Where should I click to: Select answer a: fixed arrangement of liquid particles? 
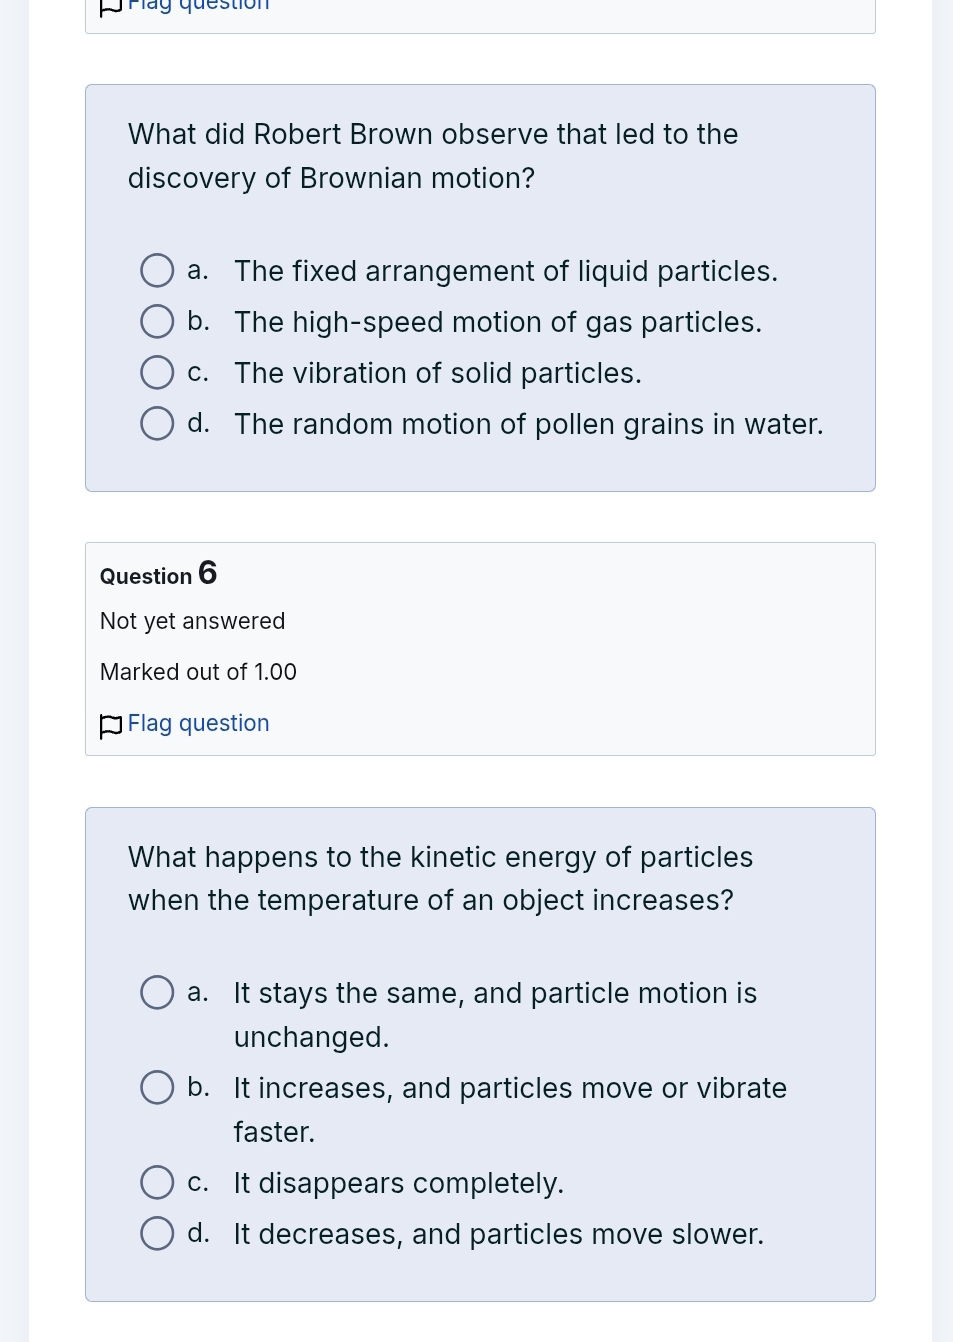point(157,270)
